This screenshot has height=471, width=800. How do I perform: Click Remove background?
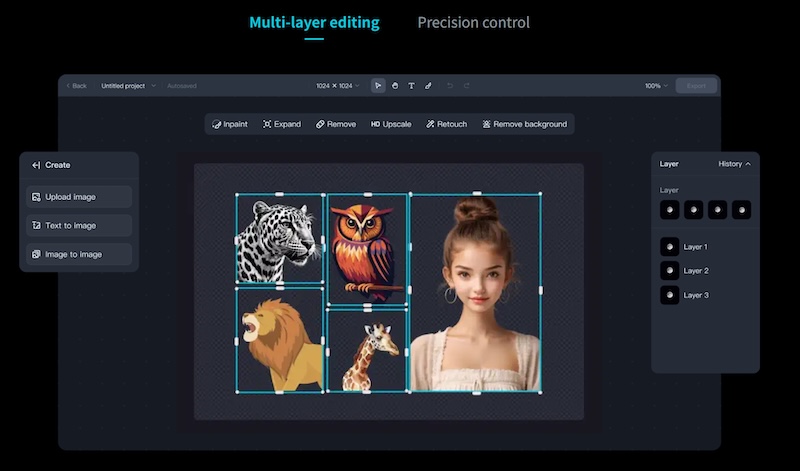[x=524, y=124]
